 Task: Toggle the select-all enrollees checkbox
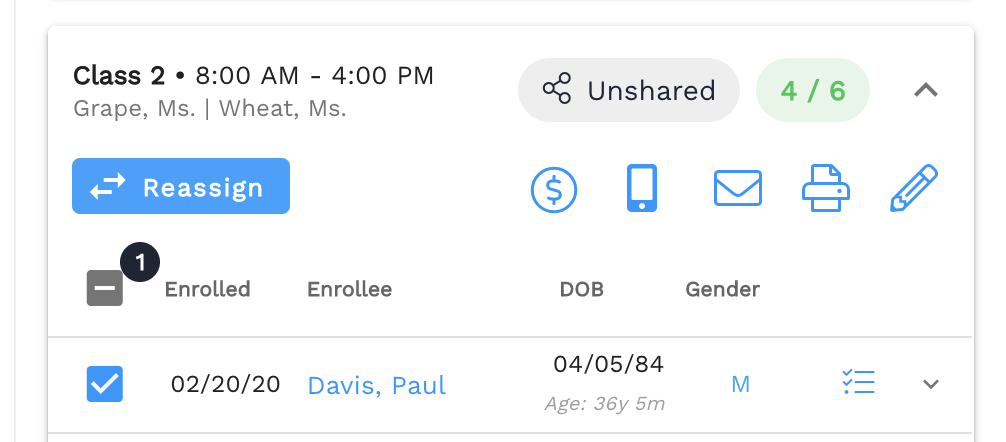[x=105, y=288]
